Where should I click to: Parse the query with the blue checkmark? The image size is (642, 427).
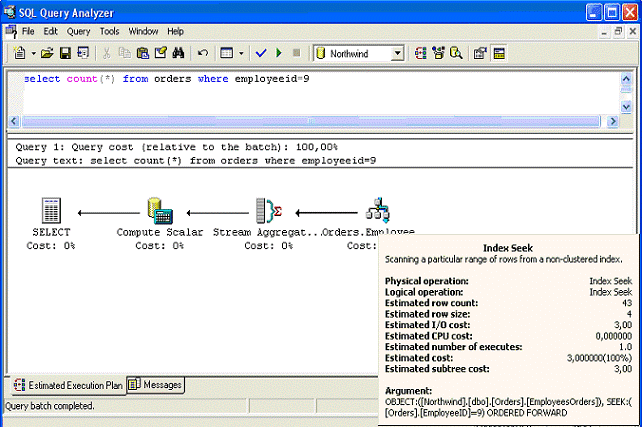(x=261, y=53)
